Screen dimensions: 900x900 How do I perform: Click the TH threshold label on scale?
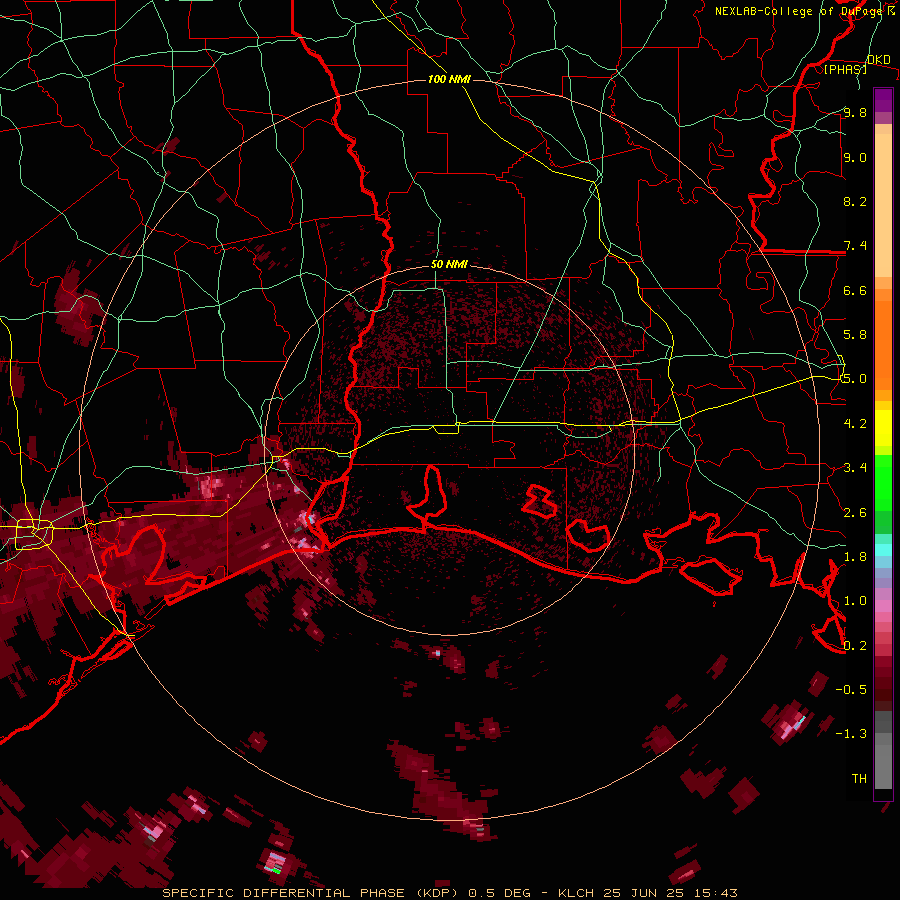click(x=859, y=779)
